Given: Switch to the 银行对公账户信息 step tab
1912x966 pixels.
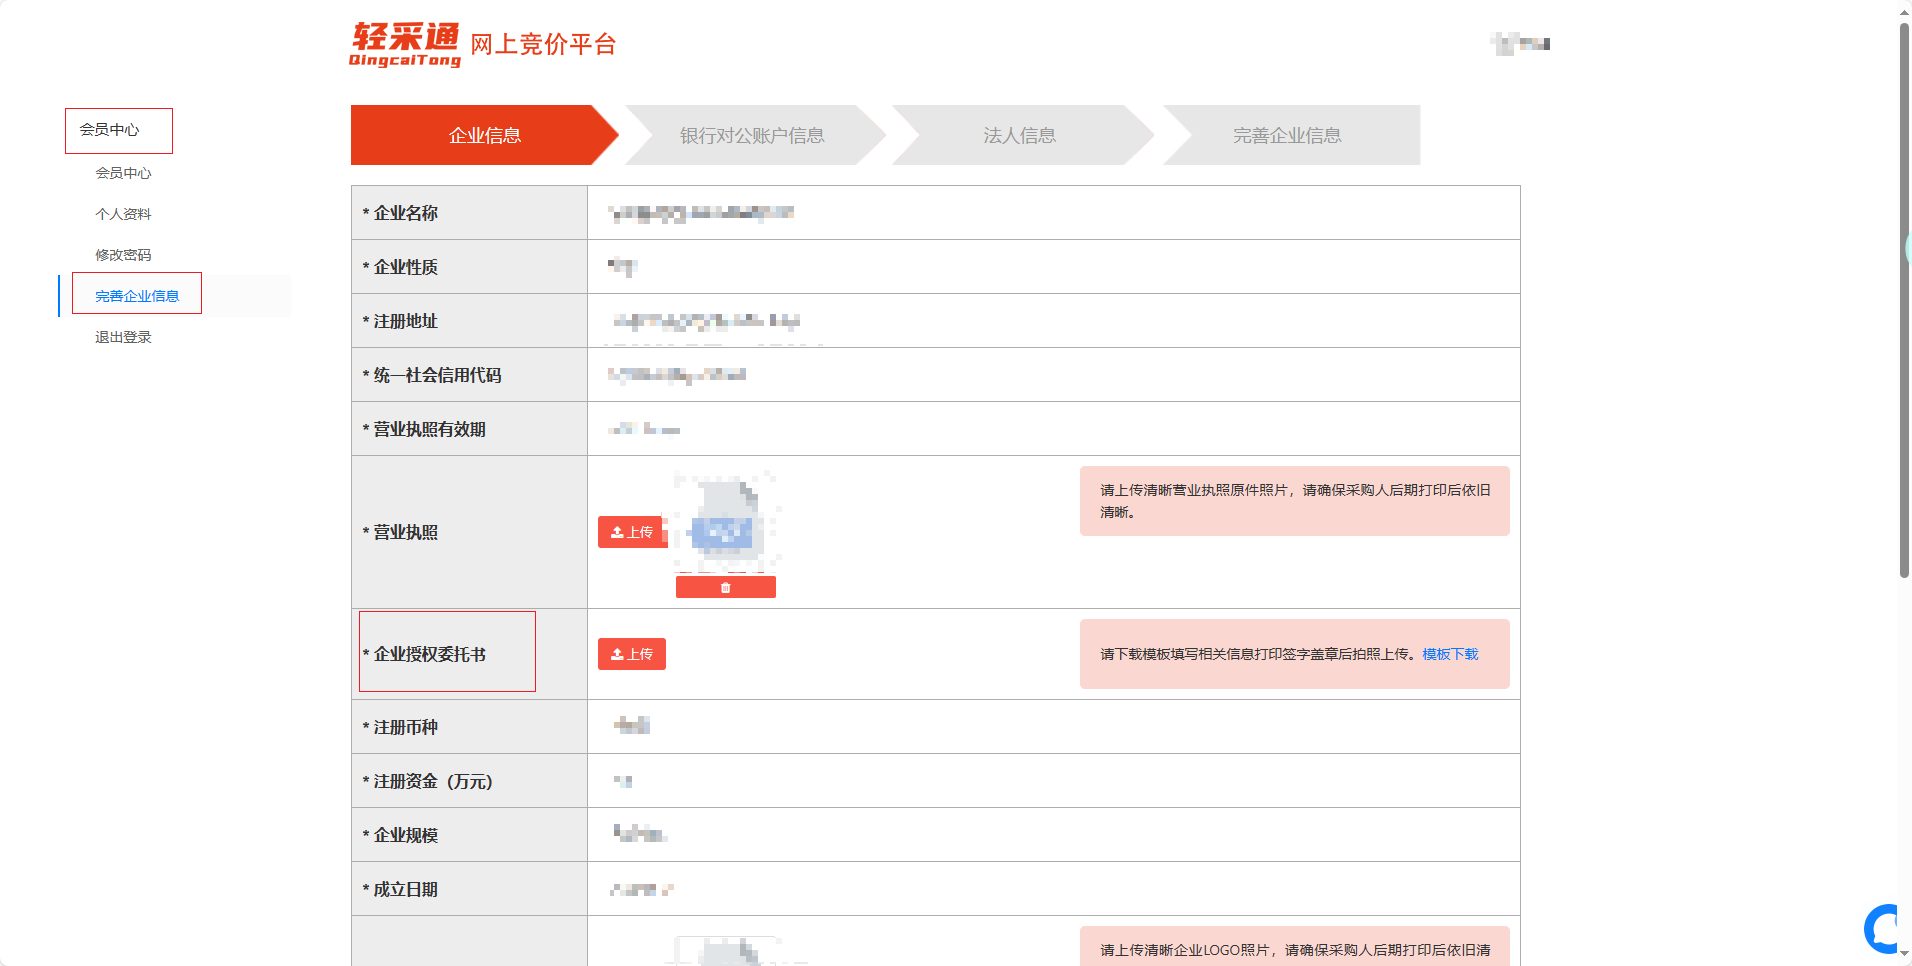Looking at the screenshot, I should 752,135.
